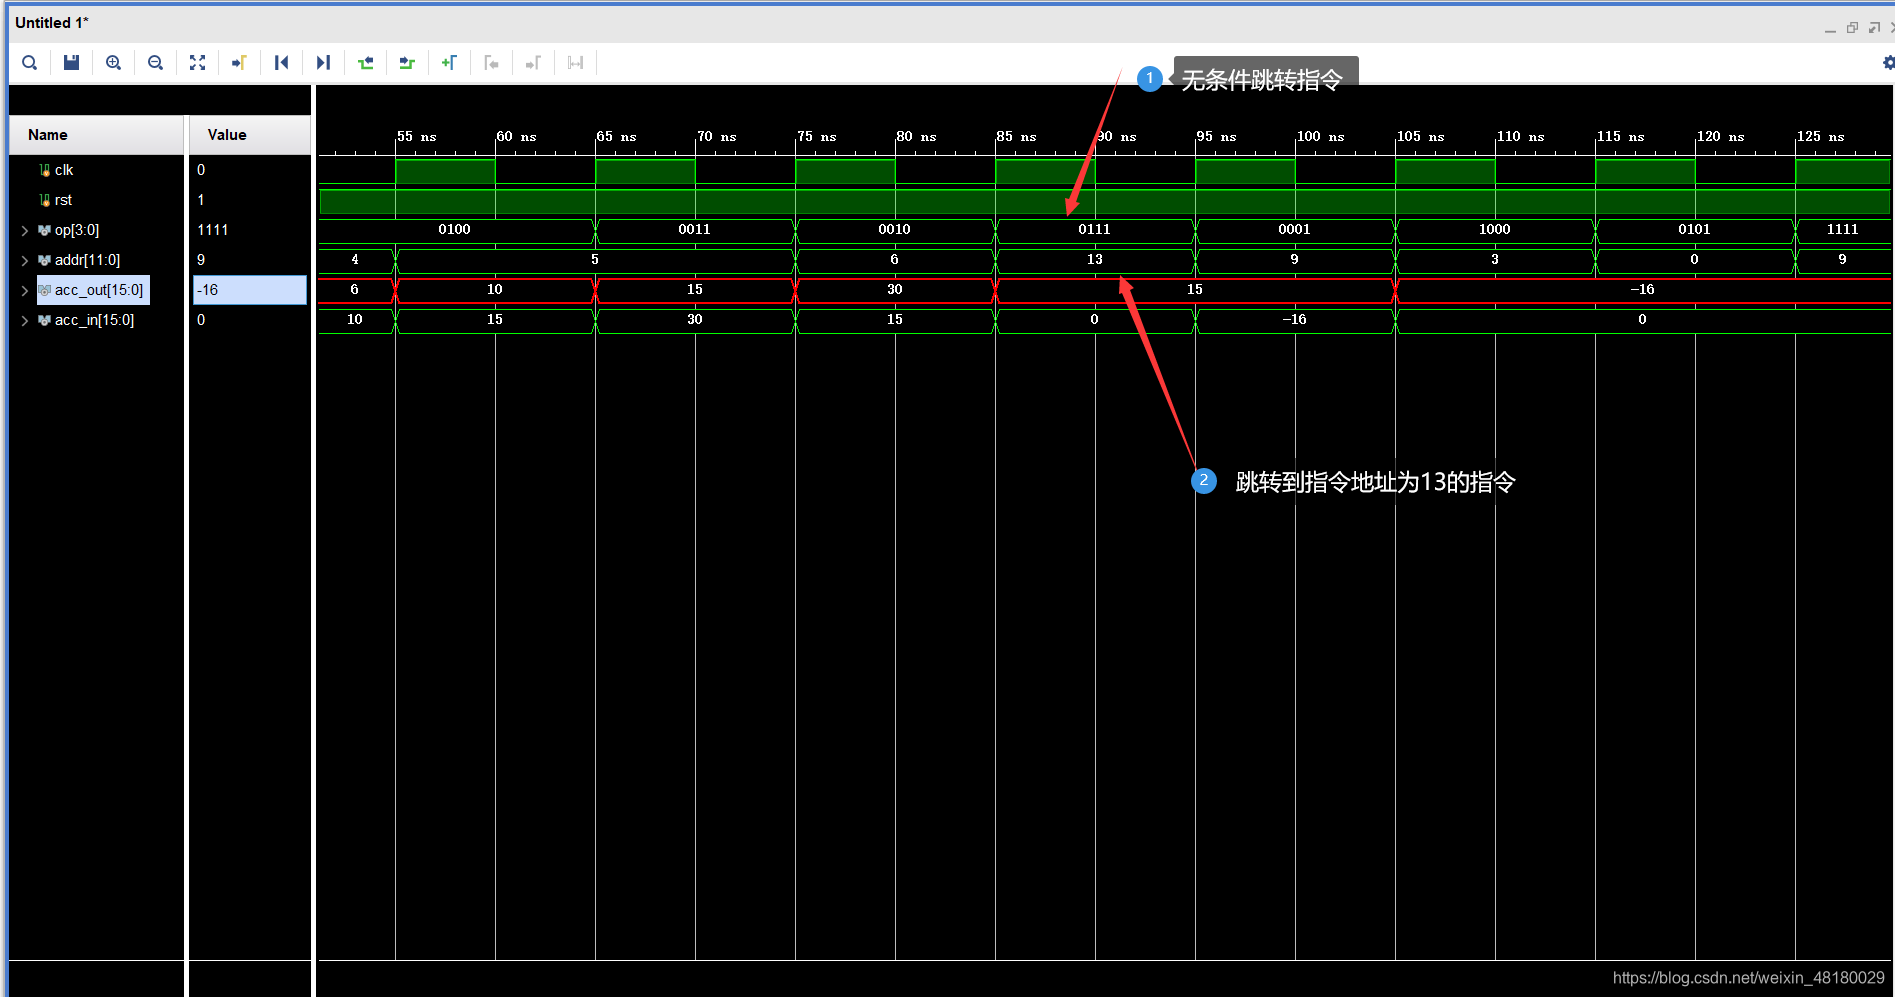Maximize the waveform panel
This screenshot has height=997, width=1895.
[x=1874, y=28]
